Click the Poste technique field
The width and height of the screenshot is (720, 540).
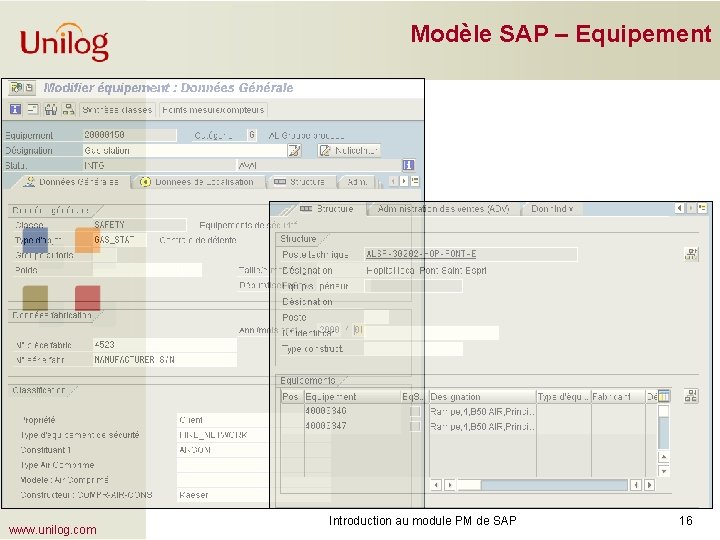tap(471, 254)
